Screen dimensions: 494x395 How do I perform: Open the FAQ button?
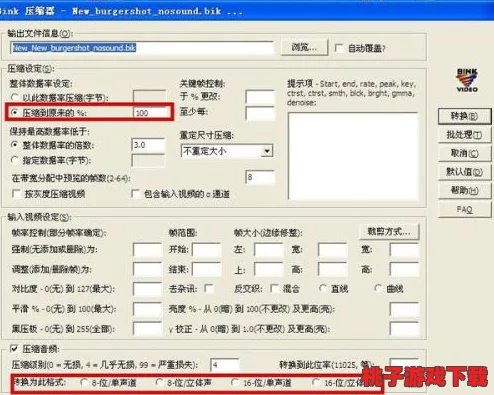tap(464, 210)
